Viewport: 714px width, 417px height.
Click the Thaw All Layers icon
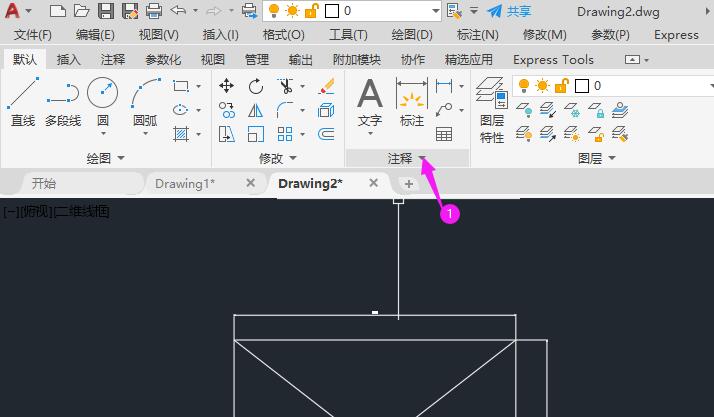(572, 134)
